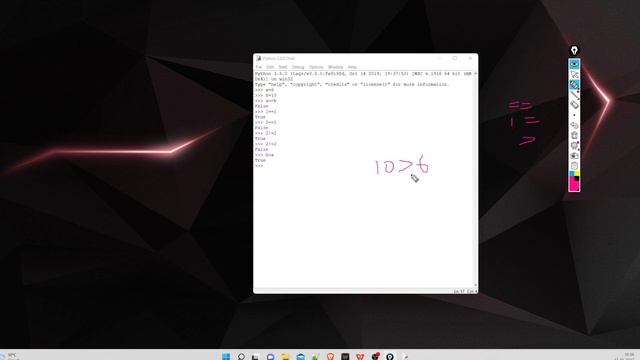
Task: Open File Explorer from taskbar
Action: (285, 357)
